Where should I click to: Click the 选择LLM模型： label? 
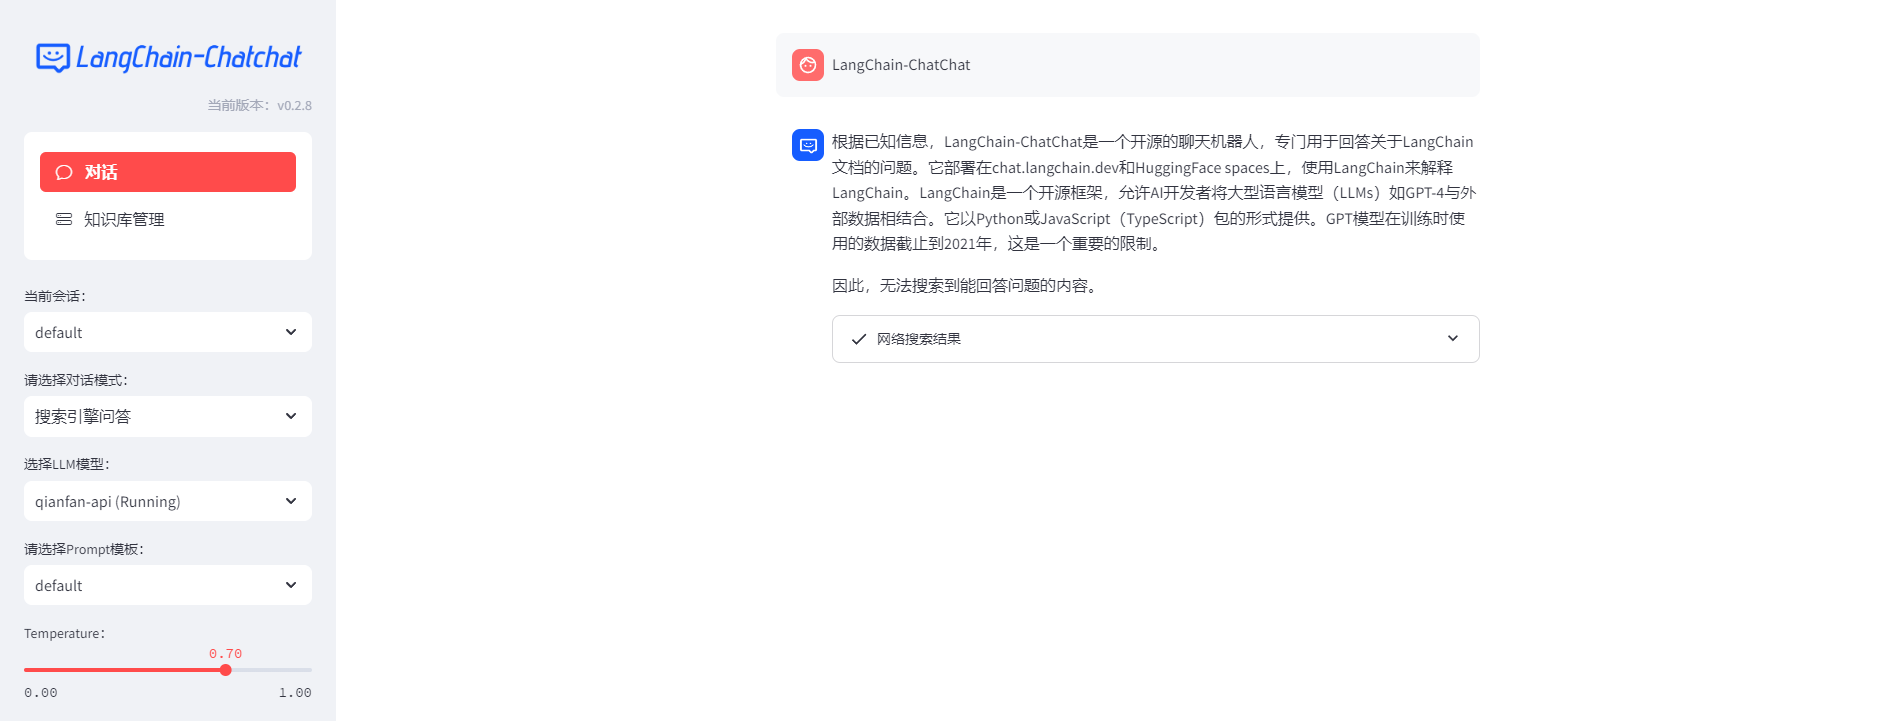(x=67, y=464)
